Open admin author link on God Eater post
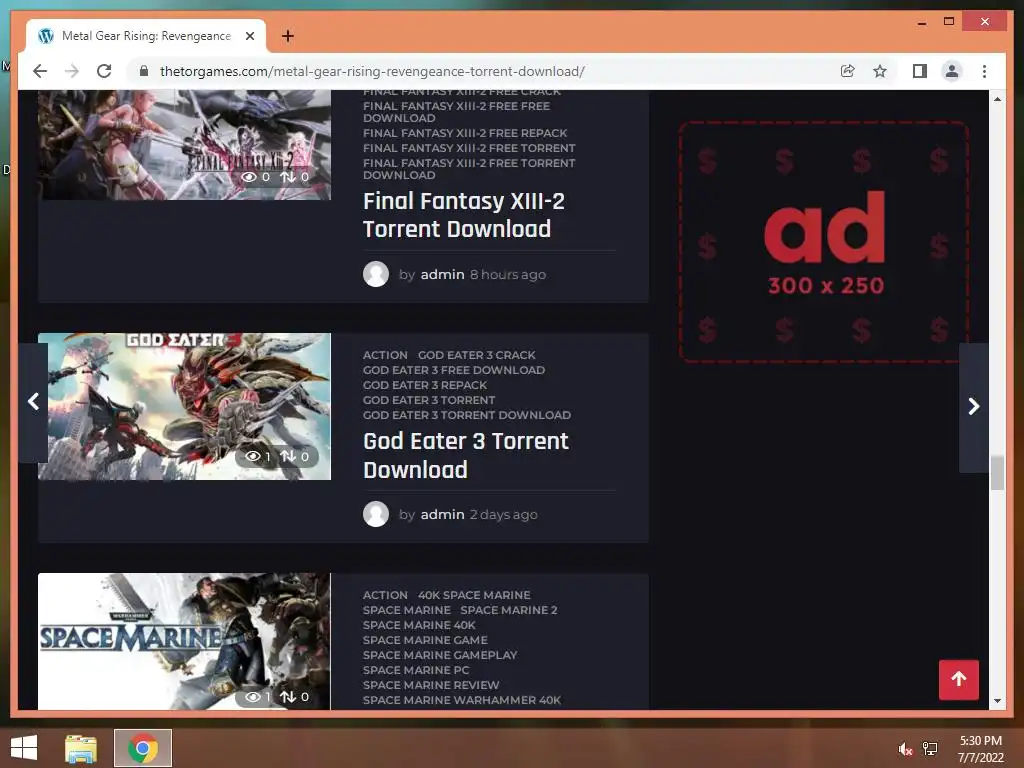 [x=442, y=515]
